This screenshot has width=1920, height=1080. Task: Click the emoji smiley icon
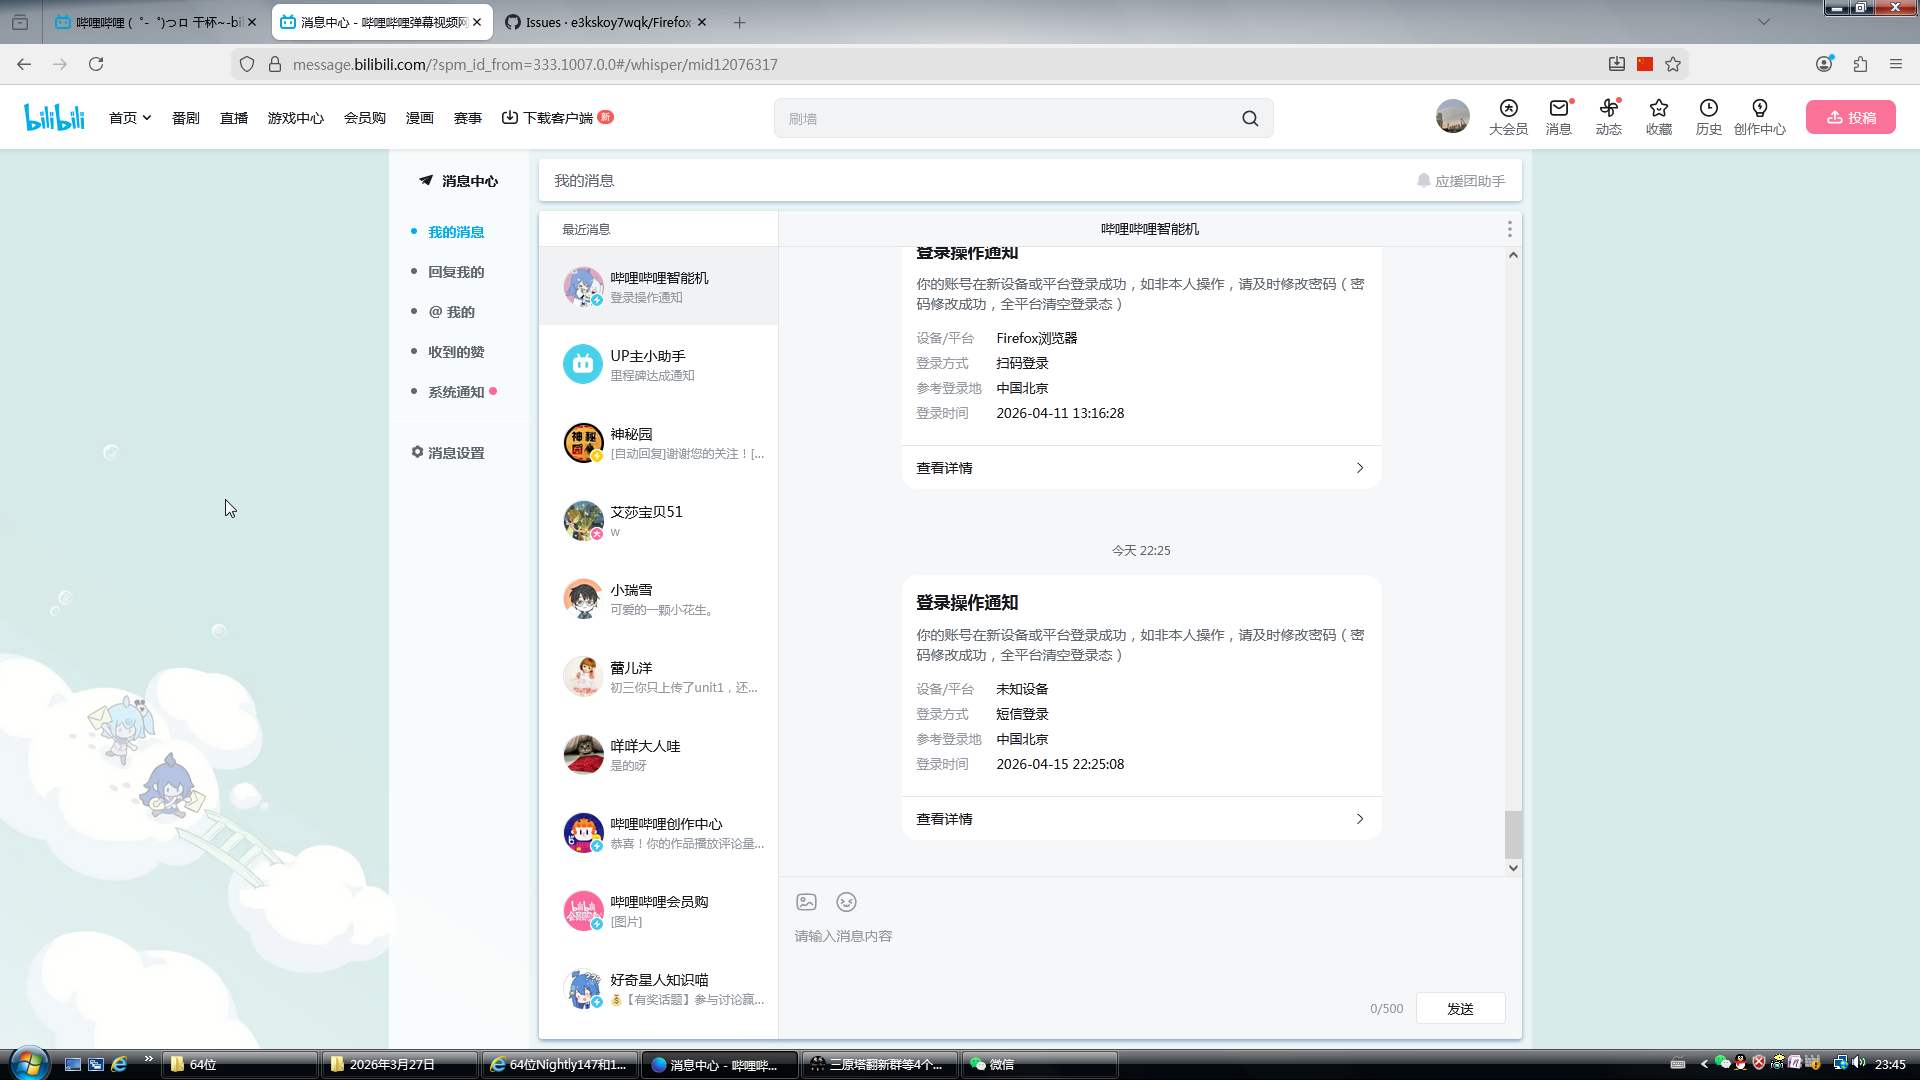846,902
